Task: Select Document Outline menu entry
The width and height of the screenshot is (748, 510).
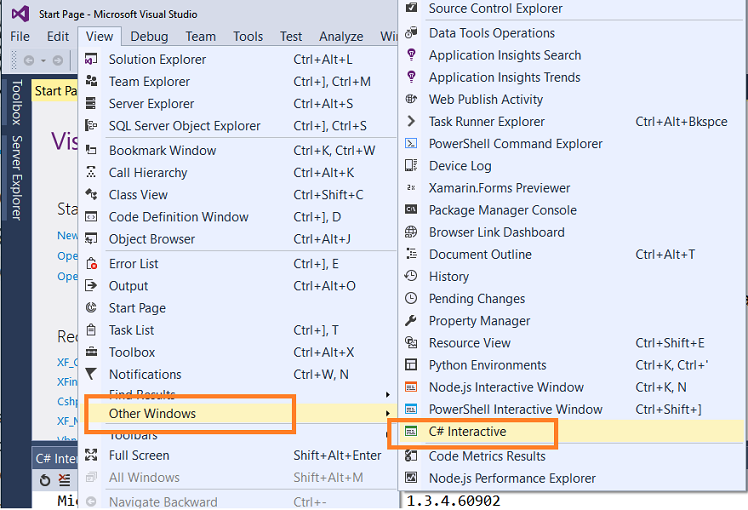Action: click(572, 254)
